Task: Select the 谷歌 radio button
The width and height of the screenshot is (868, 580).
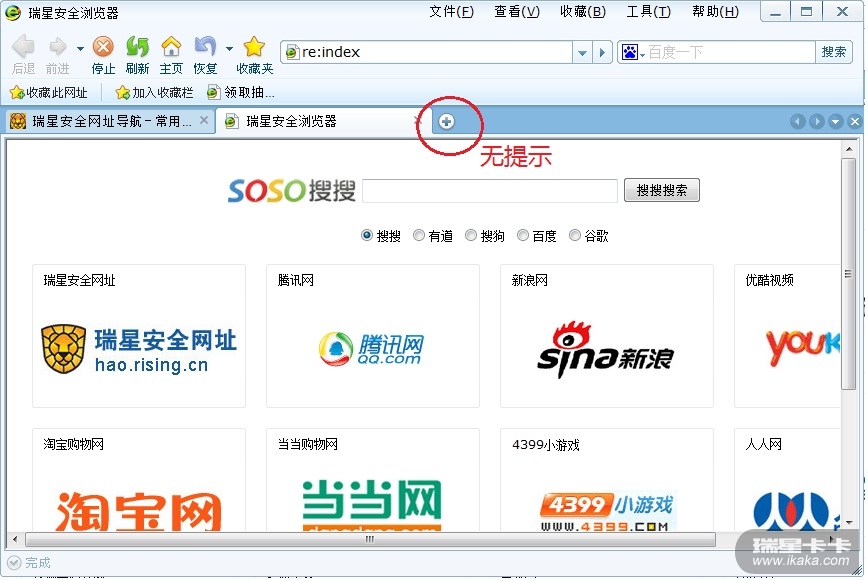Action: [x=575, y=235]
